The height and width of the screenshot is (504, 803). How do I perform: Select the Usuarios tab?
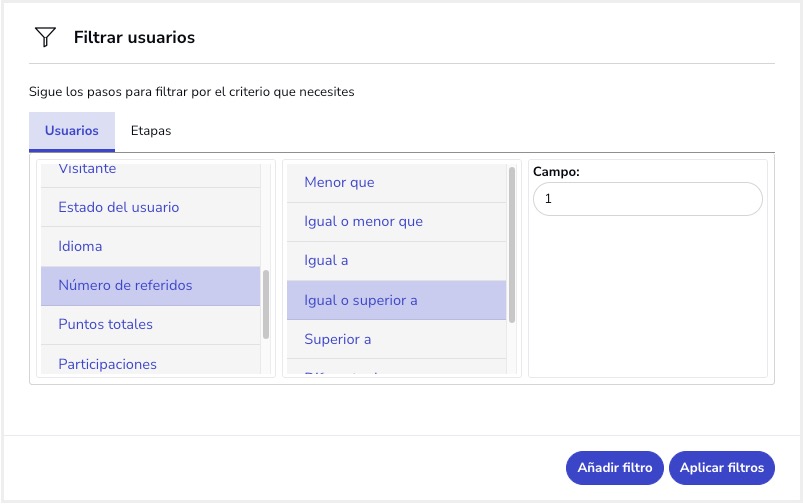pyautogui.click(x=72, y=131)
